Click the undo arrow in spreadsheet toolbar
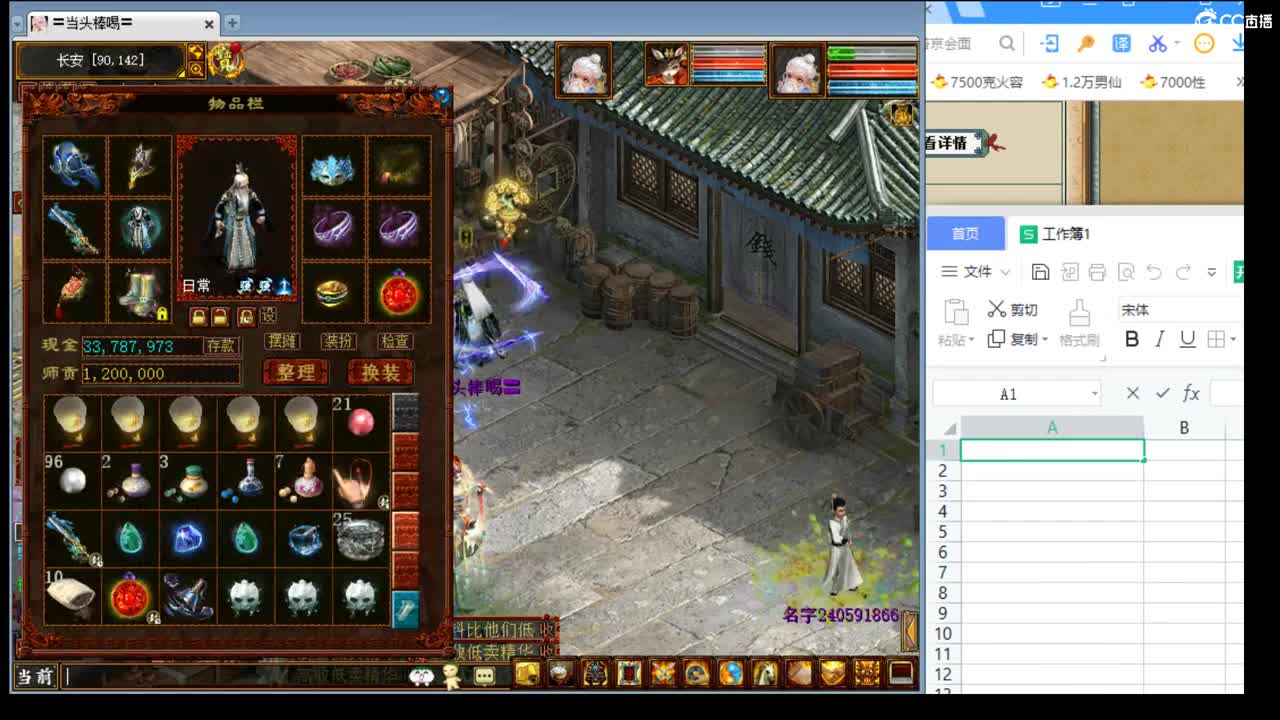The image size is (1280, 720). click(x=1155, y=272)
